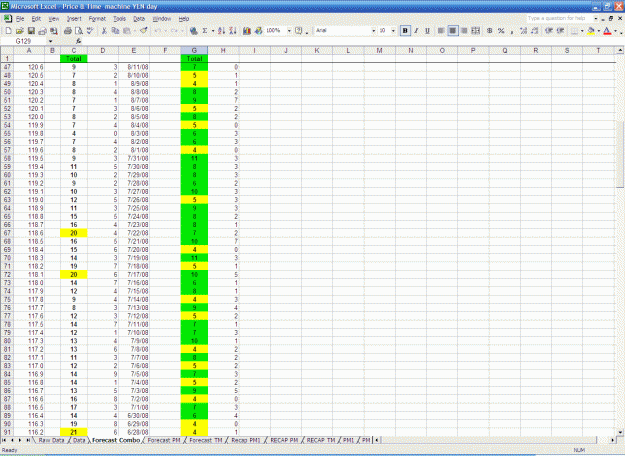The image size is (625, 456).
Task: Open the Chart Wizard icon
Action: click(x=247, y=31)
